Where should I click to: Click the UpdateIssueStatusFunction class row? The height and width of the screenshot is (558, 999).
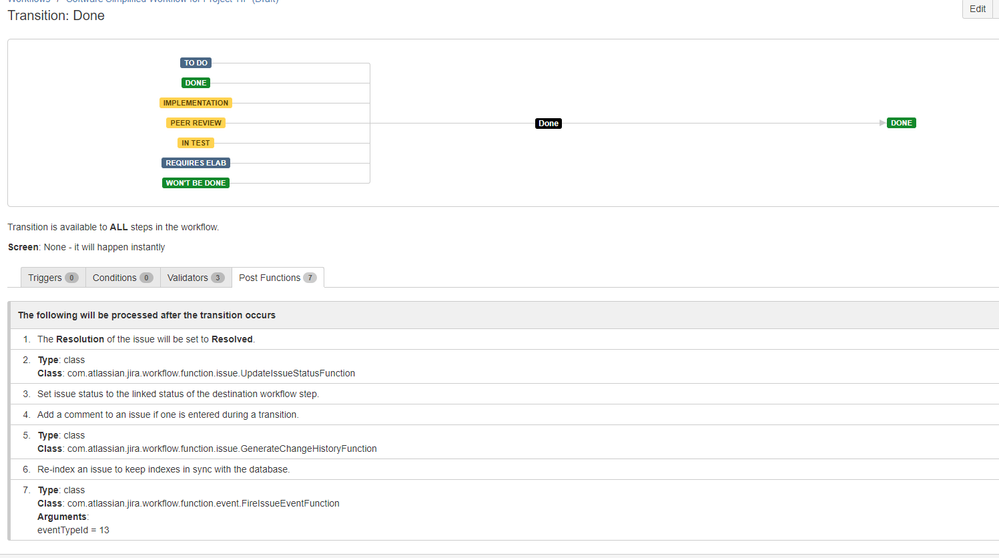pos(503,366)
